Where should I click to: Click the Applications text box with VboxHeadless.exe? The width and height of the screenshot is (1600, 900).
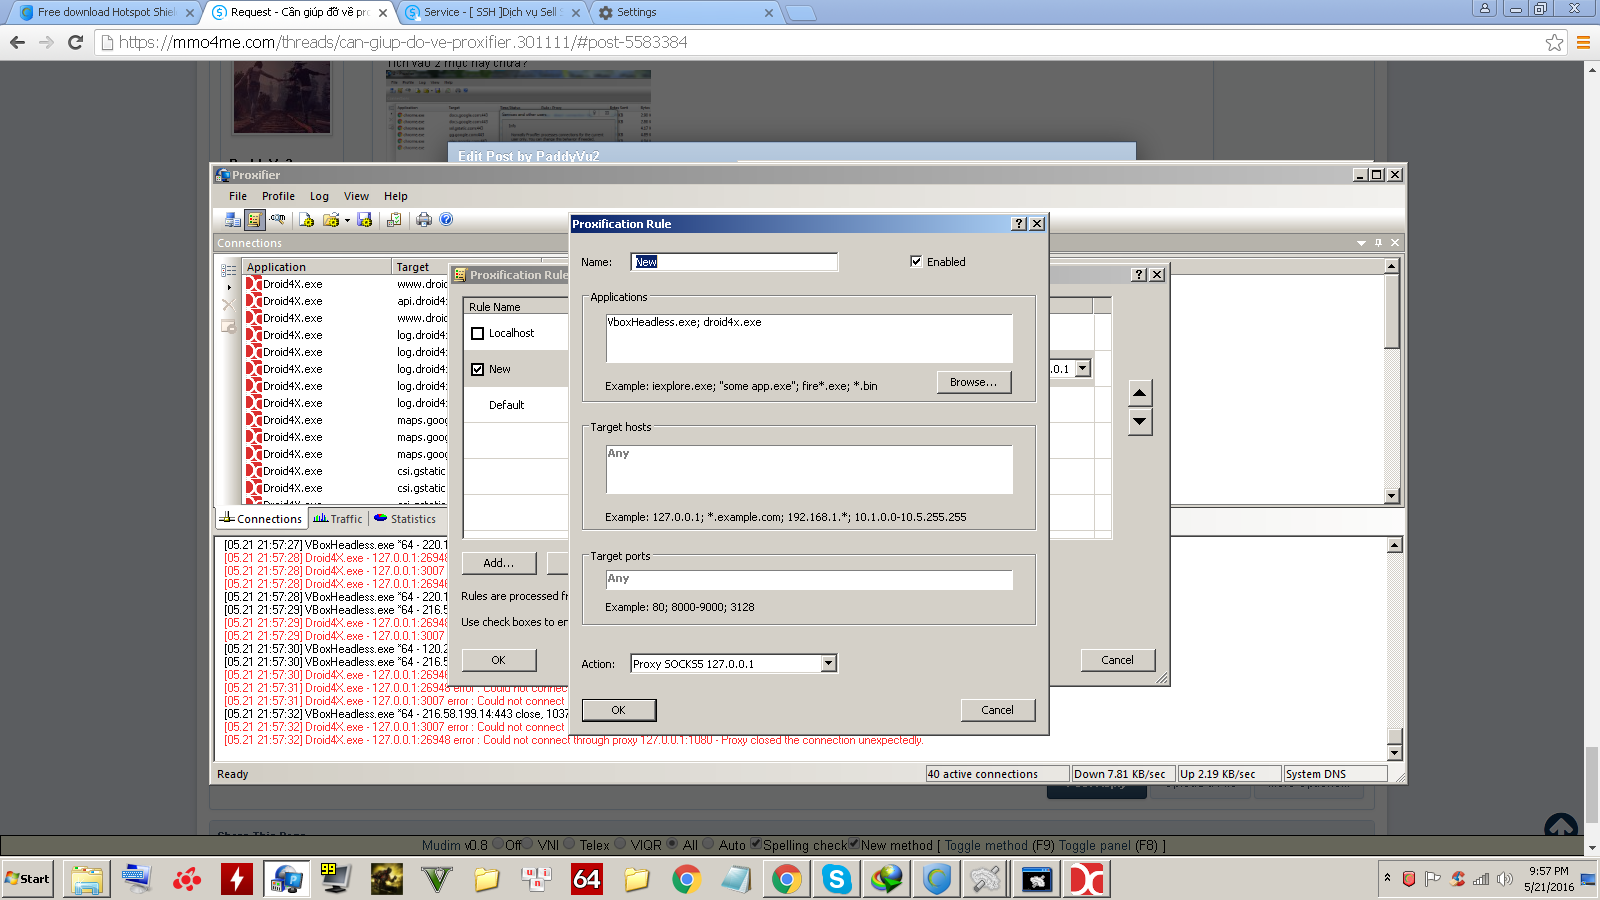(x=809, y=338)
